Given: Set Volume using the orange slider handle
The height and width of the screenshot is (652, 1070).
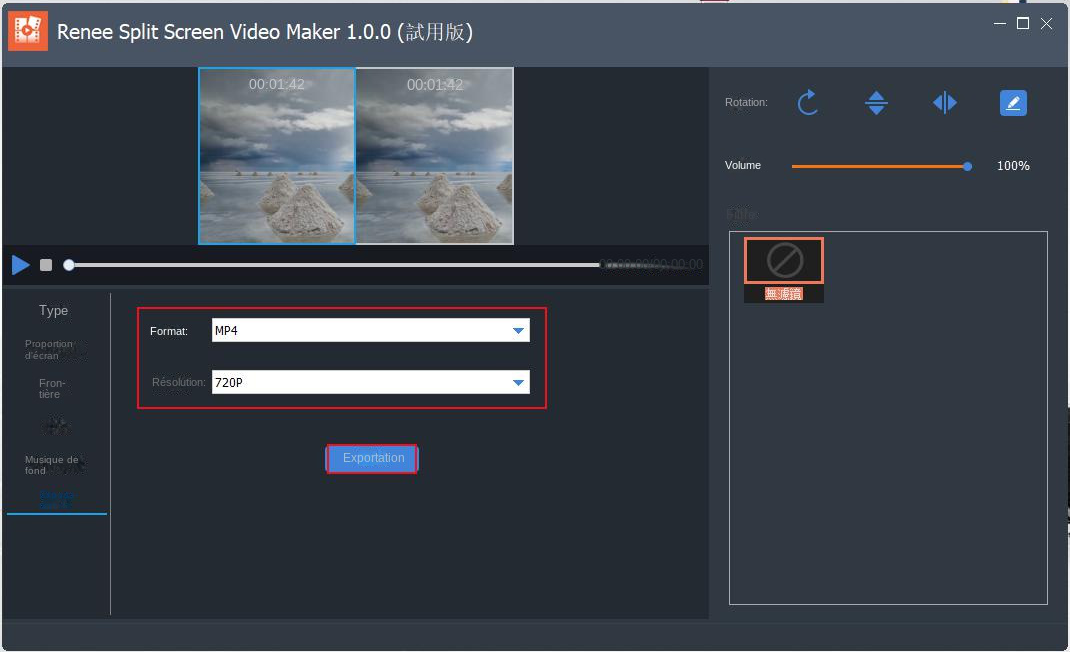Looking at the screenshot, I should click(x=966, y=166).
